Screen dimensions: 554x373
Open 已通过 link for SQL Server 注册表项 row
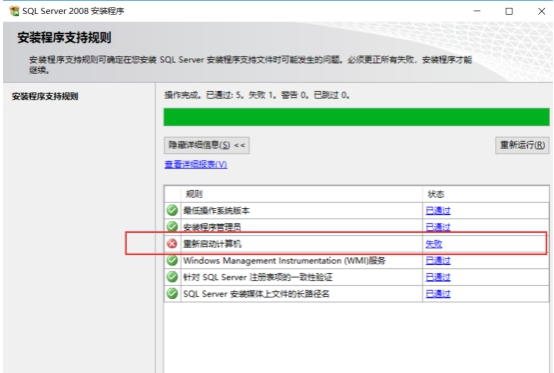(x=438, y=277)
